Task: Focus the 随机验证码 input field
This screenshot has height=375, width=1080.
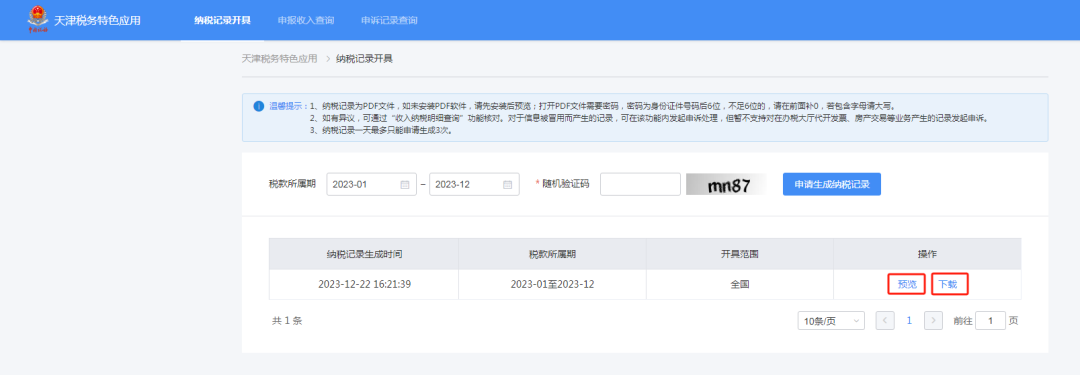Action: coord(641,184)
